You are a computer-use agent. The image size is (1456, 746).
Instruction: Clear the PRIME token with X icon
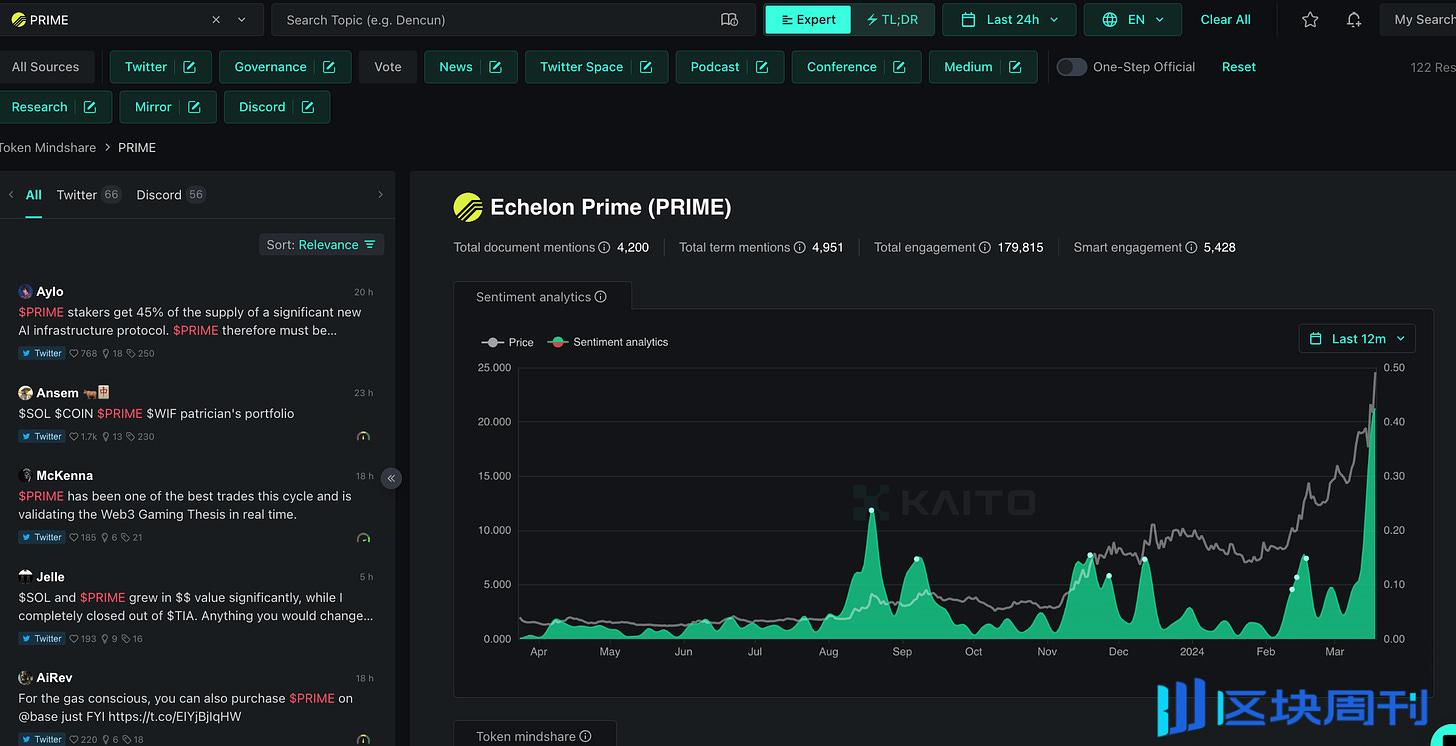216,19
